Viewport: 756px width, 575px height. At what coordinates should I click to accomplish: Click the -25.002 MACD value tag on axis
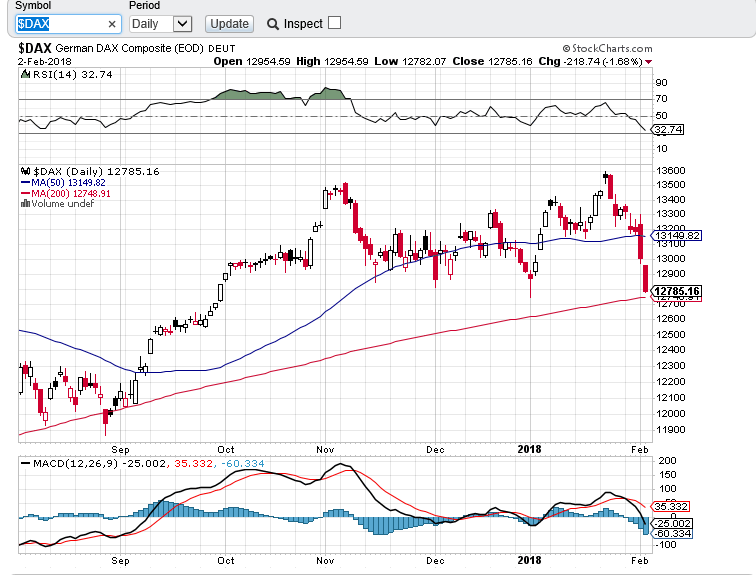(x=672, y=523)
